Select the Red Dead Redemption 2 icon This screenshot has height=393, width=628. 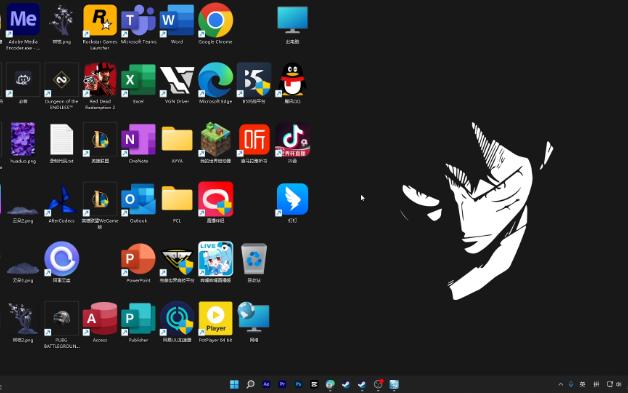tap(100, 86)
